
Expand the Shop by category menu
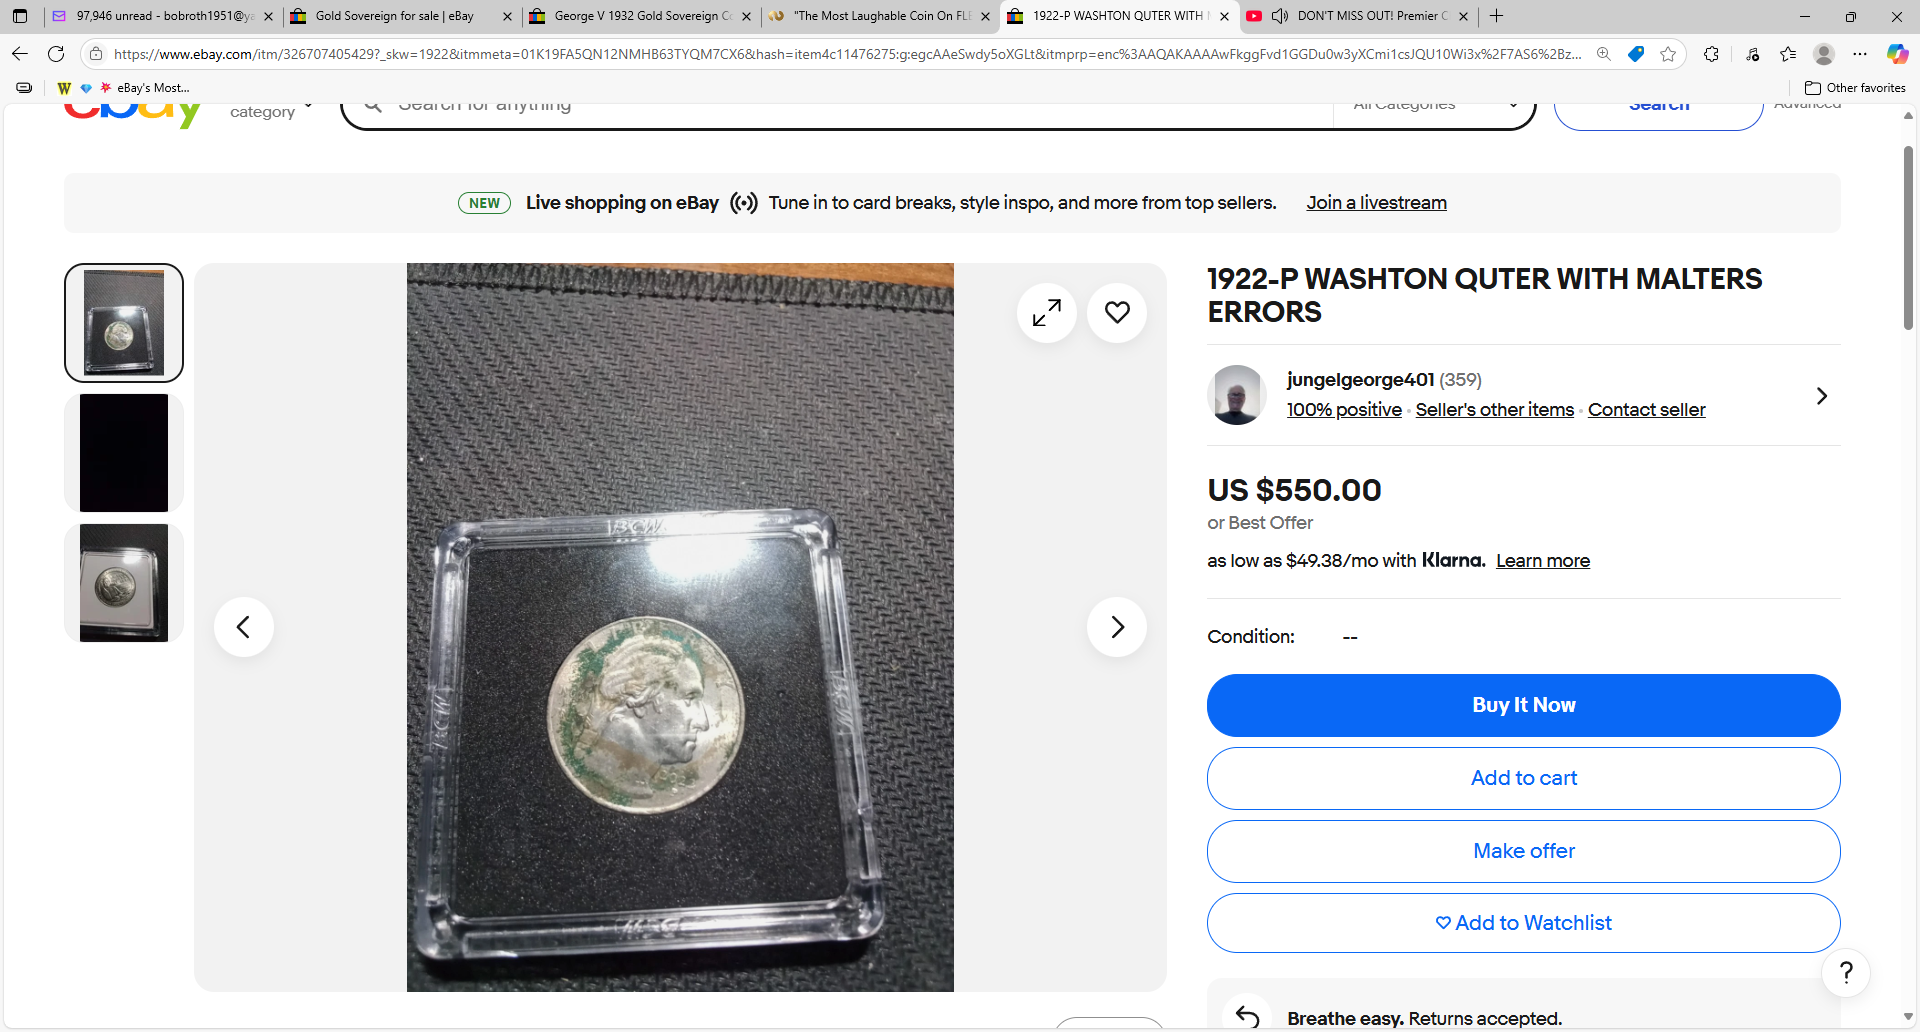tap(271, 108)
